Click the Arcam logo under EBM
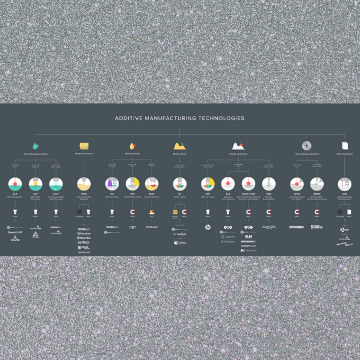 pos(269,227)
